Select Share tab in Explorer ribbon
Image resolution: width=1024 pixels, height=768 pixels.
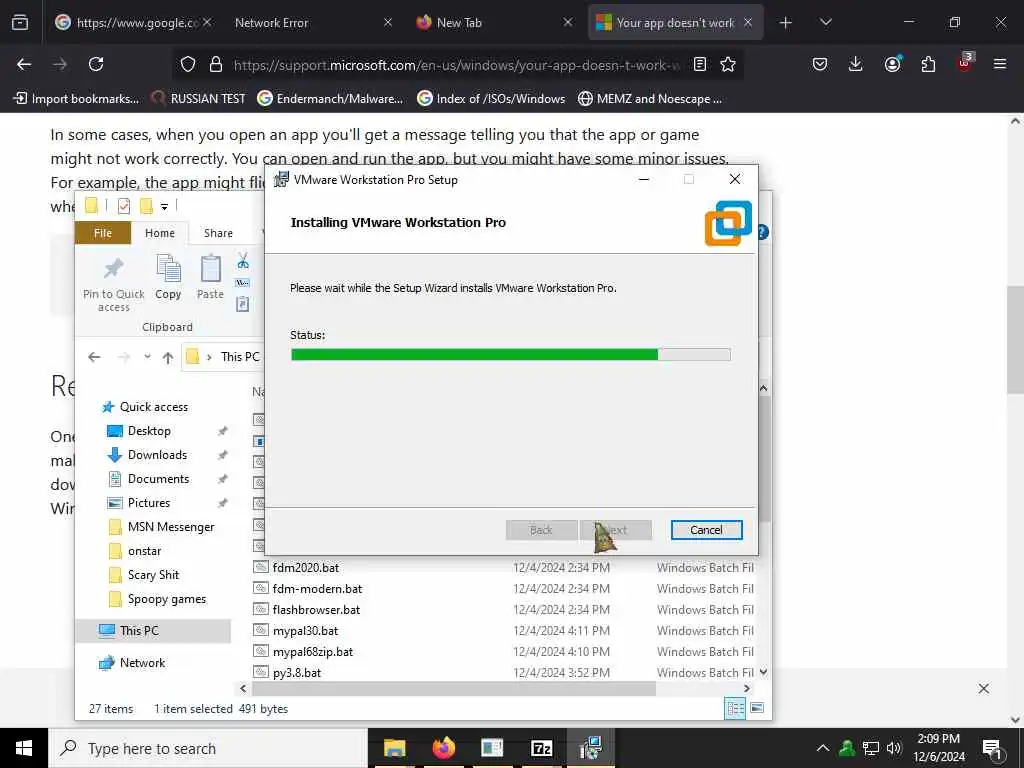coord(218,233)
